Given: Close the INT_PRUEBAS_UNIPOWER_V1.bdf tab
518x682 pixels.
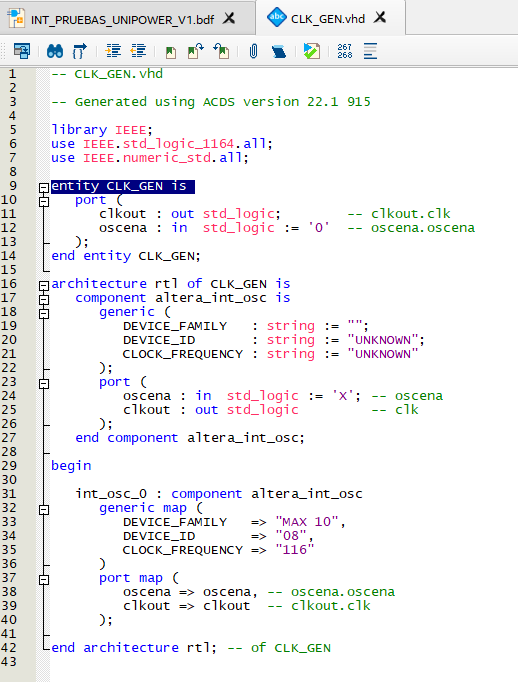Looking at the screenshot, I should pyautogui.click(x=229, y=18).
